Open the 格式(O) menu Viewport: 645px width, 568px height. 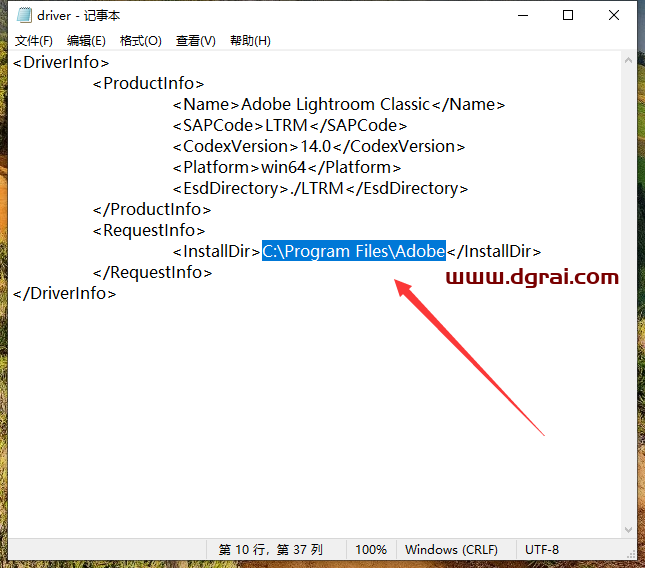[140, 41]
